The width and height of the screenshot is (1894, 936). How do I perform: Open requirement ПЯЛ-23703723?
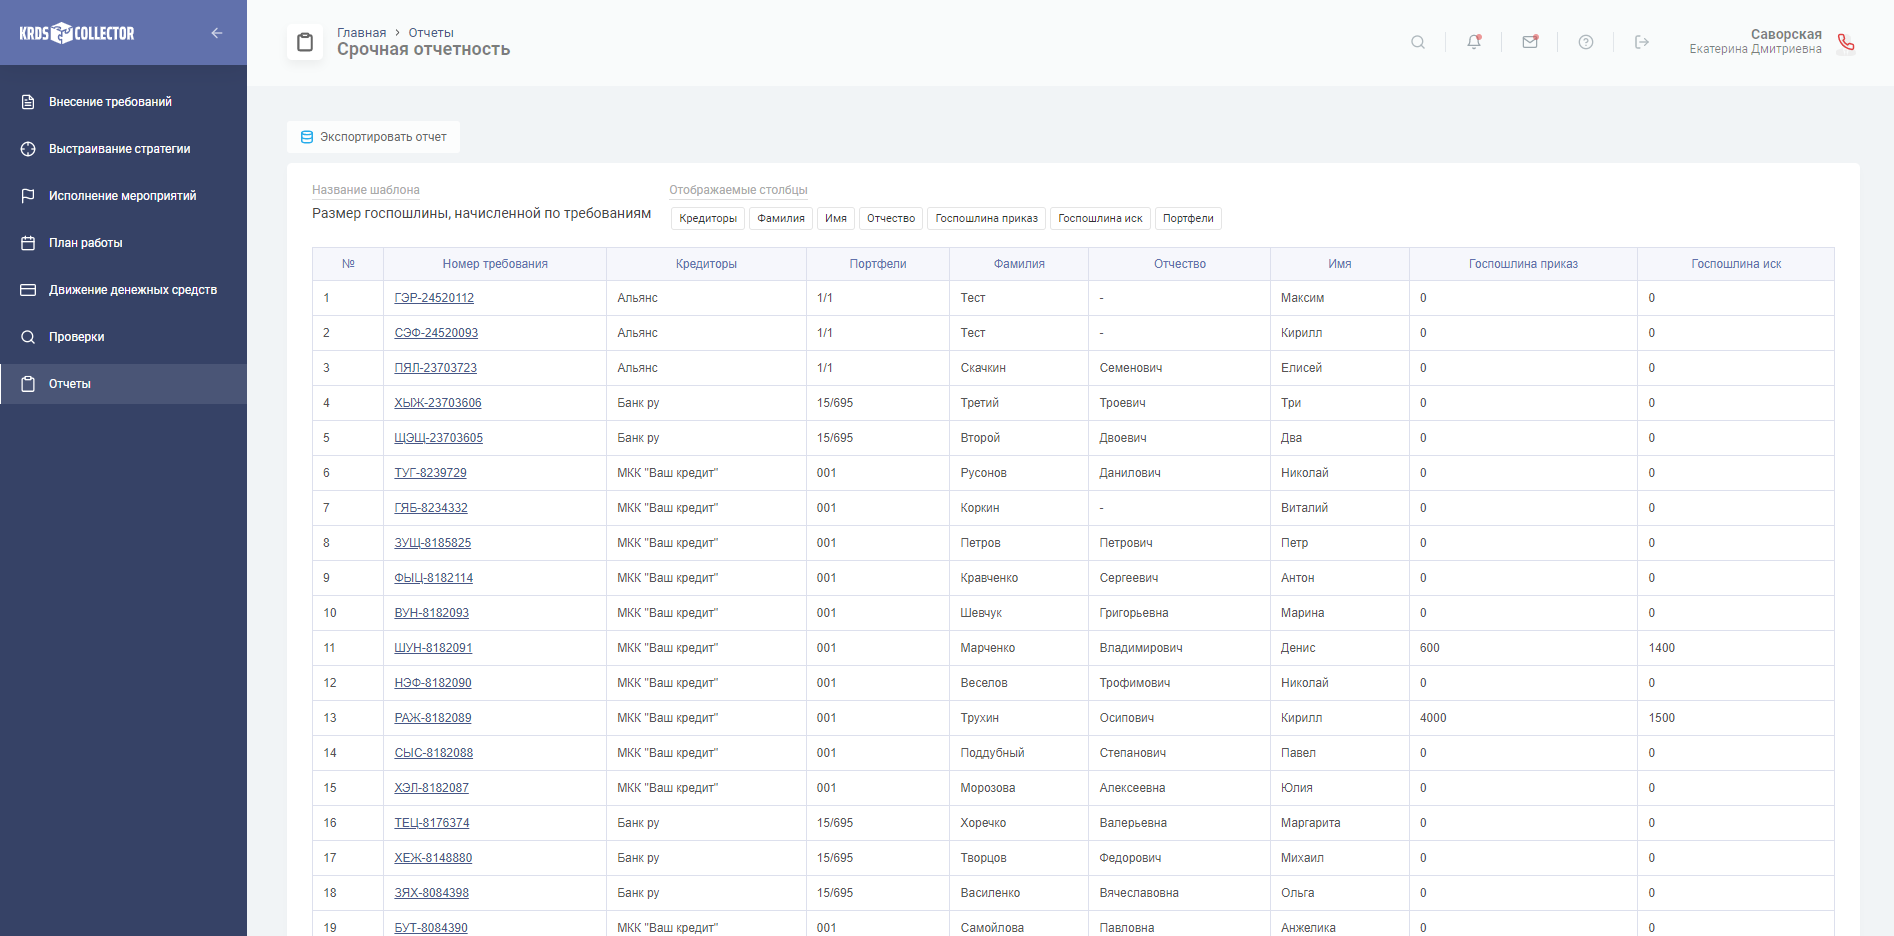(435, 368)
